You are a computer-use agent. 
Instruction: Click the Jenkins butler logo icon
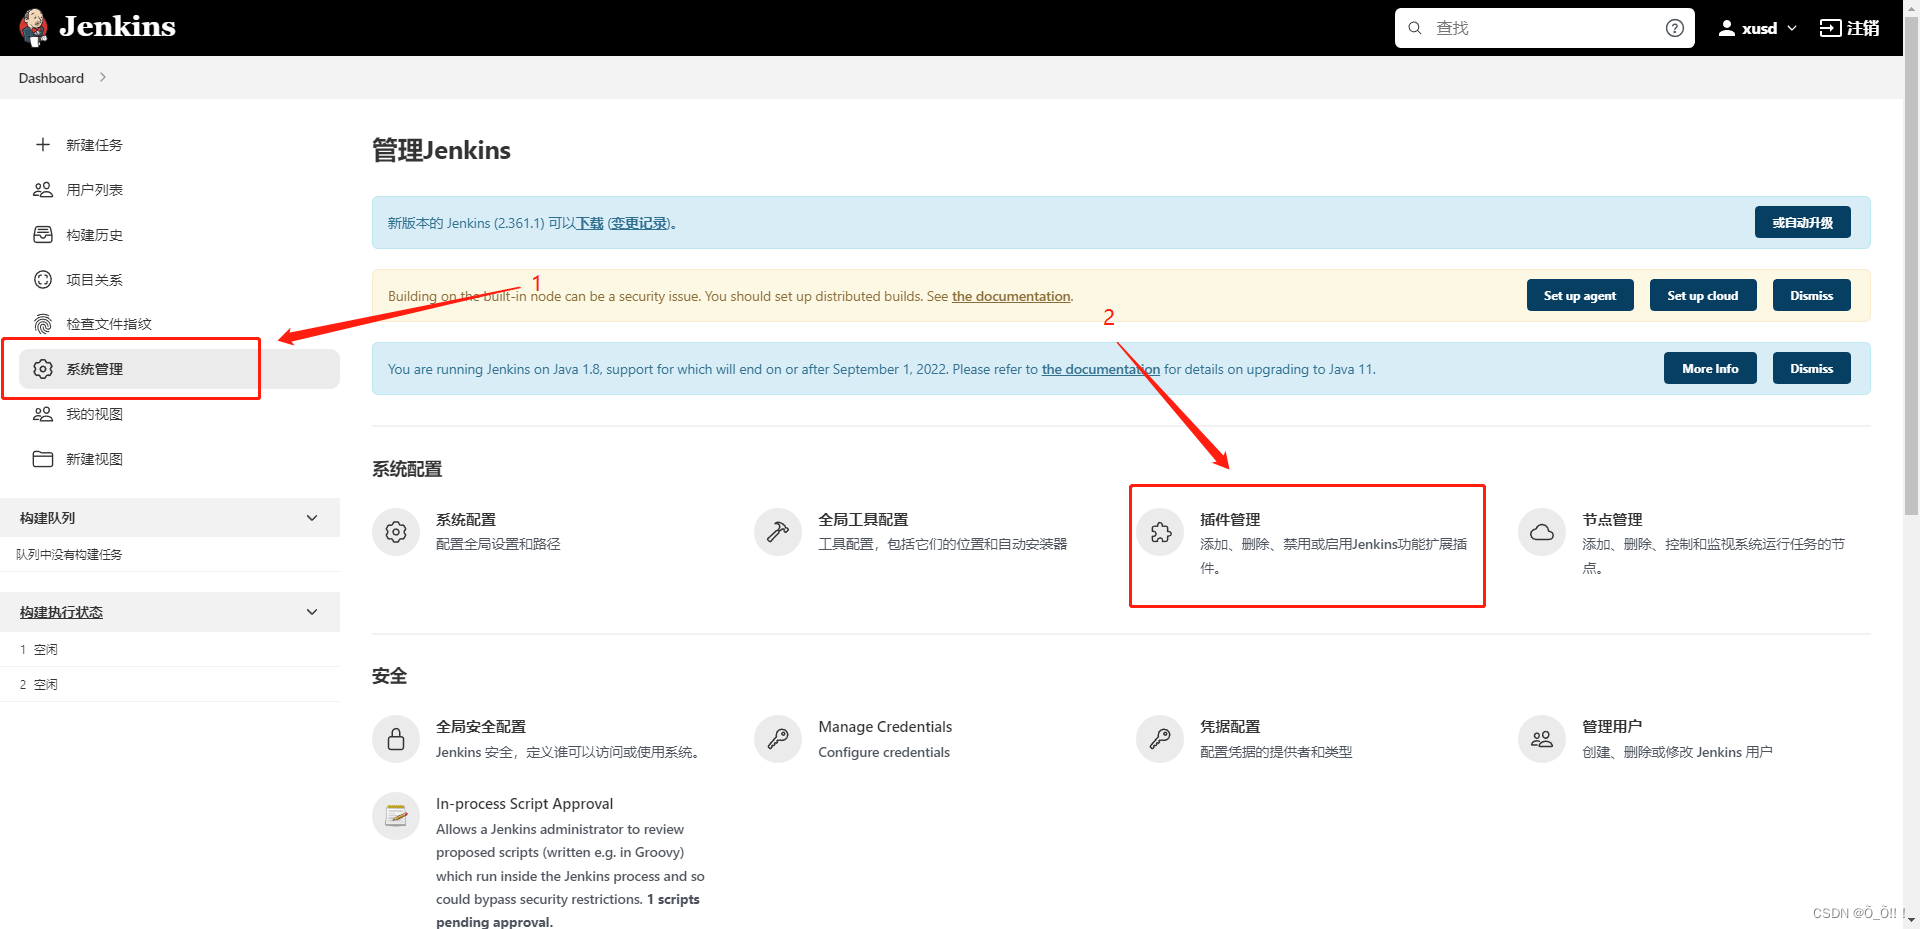coord(34,27)
